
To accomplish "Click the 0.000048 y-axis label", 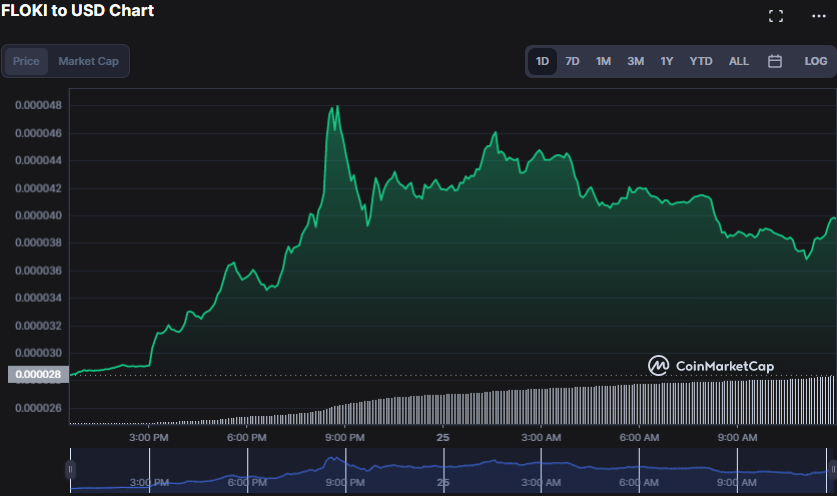I will click(x=38, y=105).
